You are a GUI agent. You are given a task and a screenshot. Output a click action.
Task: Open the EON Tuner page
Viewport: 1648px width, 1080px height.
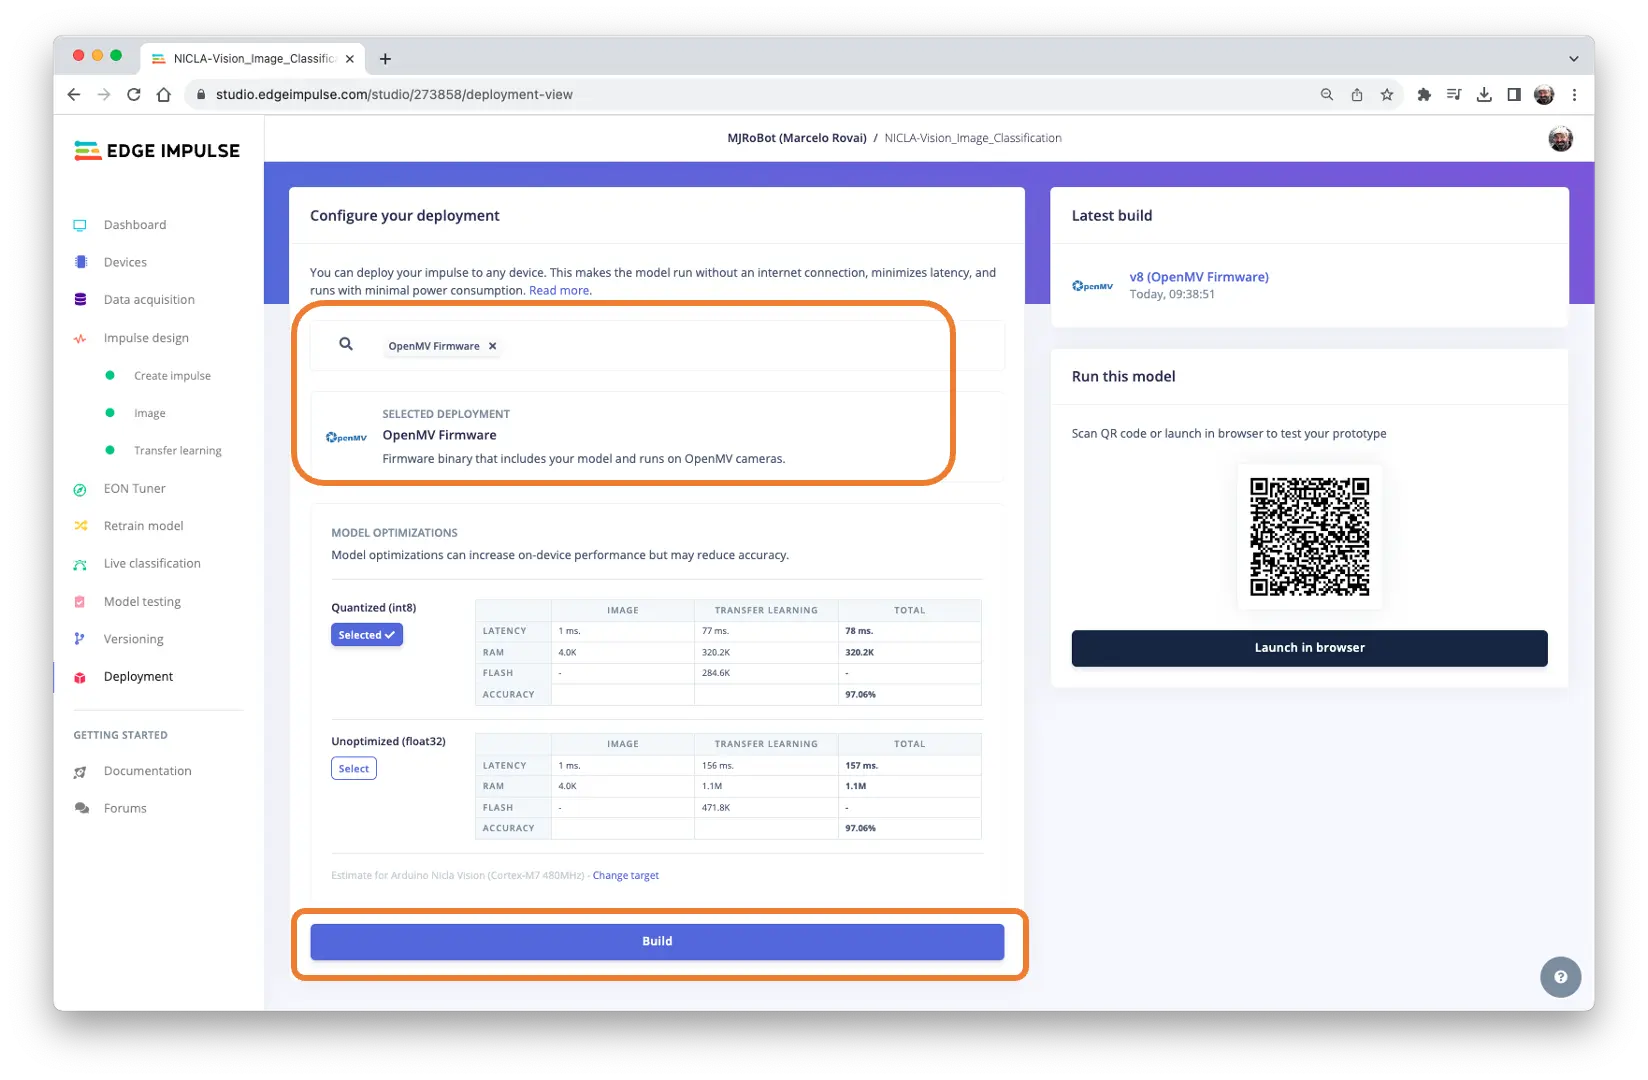[134, 488]
